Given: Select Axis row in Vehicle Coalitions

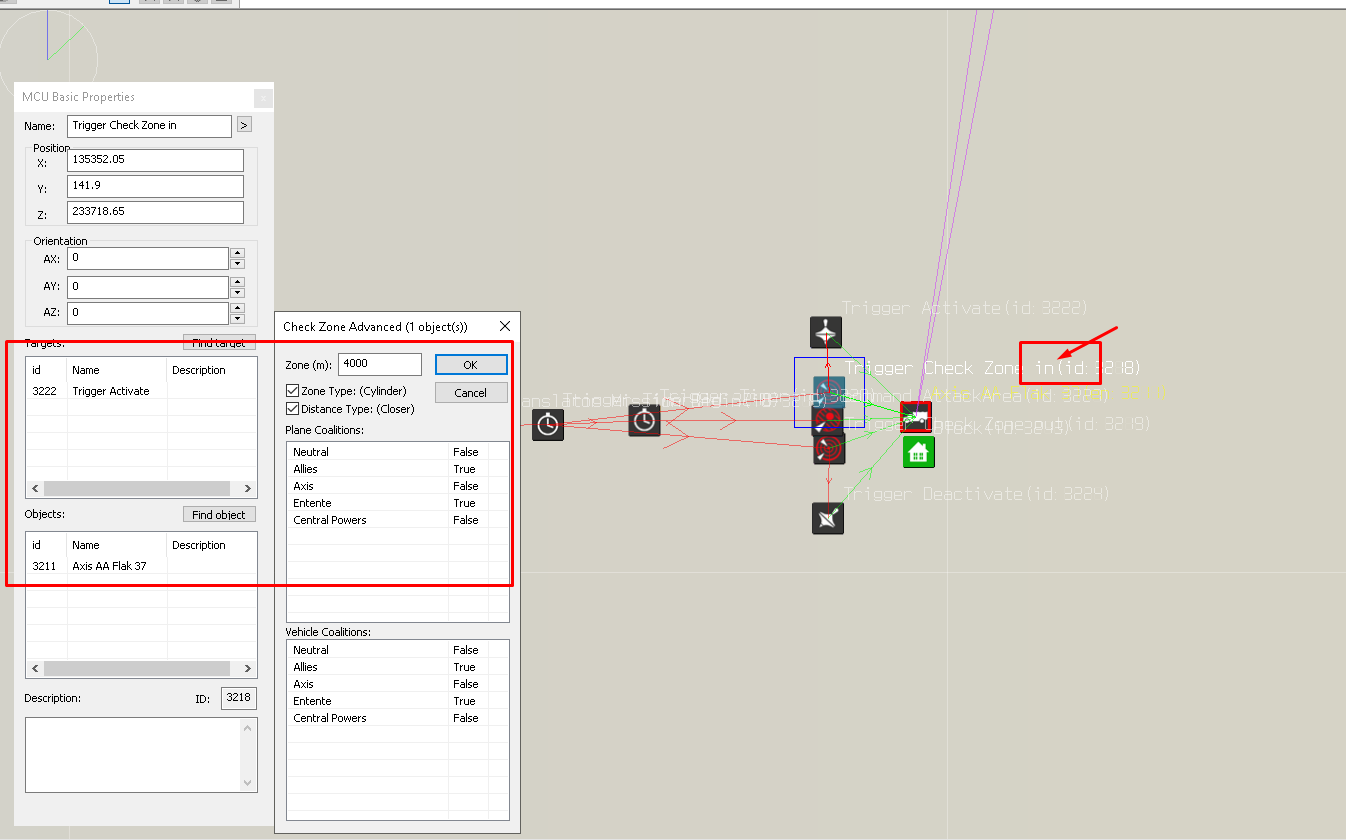Looking at the screenshot, I should point(397,684).
